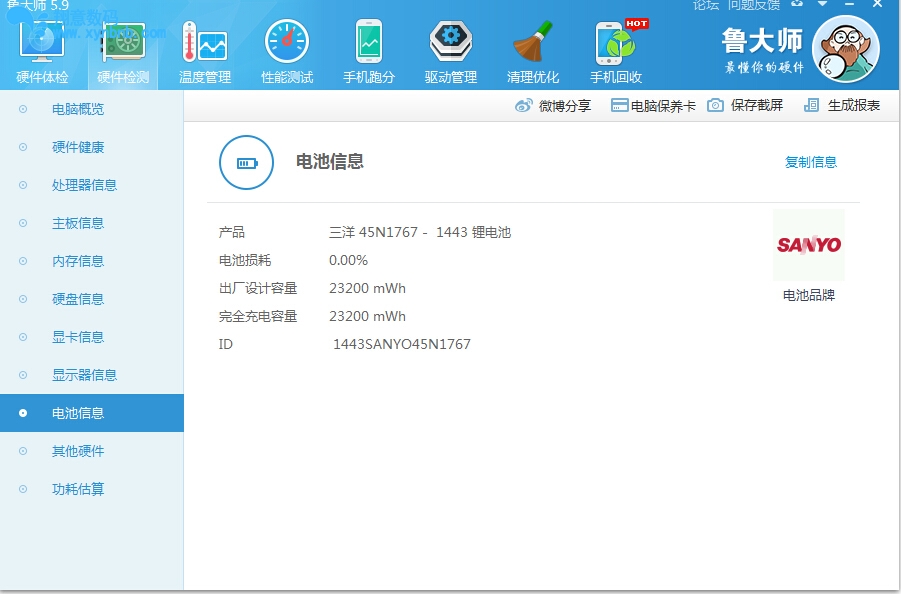901x594 pixels.
Task: Click the 复制信息 link
Action: click(x=811, y=162)
